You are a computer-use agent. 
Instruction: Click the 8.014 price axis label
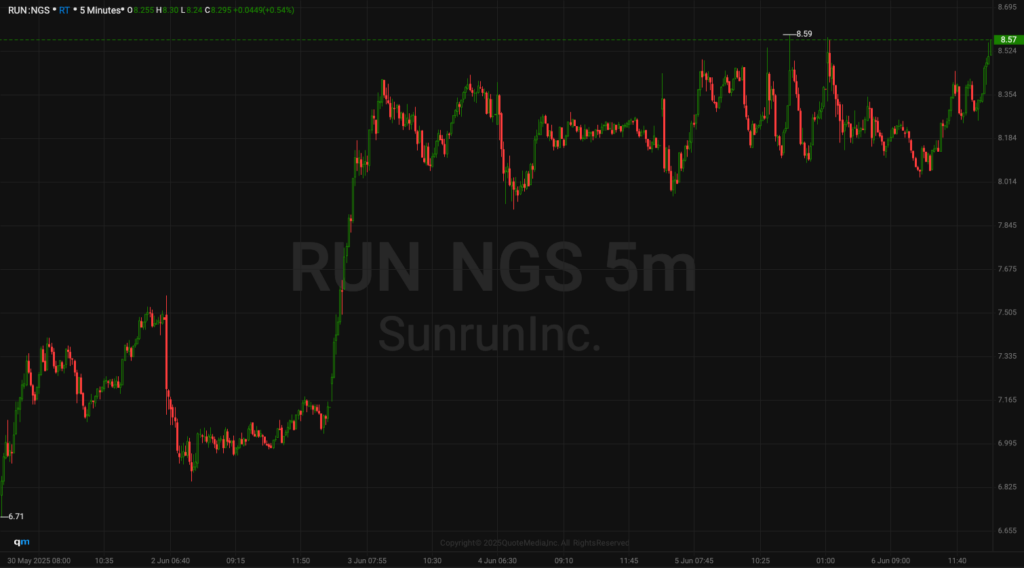tap(1007, 181)
